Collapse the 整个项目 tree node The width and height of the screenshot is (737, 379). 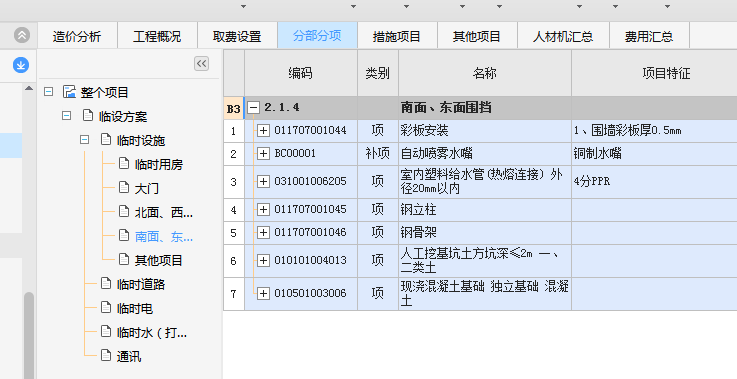(x=48, y=92)
